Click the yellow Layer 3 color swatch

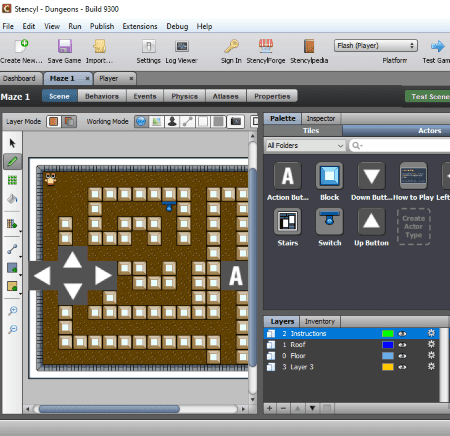click(x=388, y=367)
